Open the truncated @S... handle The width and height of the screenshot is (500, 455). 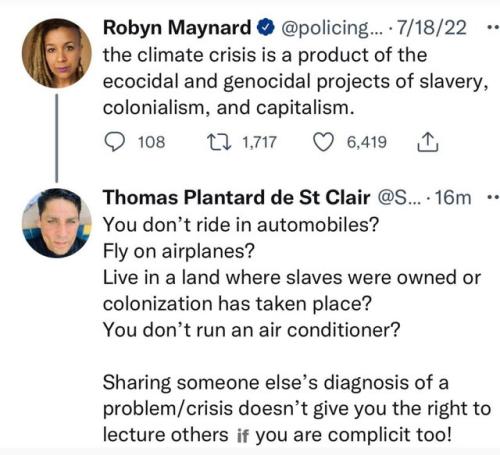pos(399,197)
